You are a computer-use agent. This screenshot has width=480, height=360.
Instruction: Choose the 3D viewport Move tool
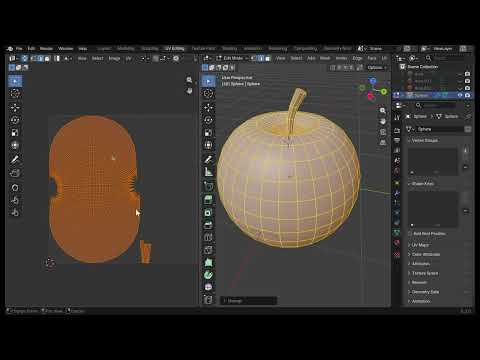click(x=208, y=108)
